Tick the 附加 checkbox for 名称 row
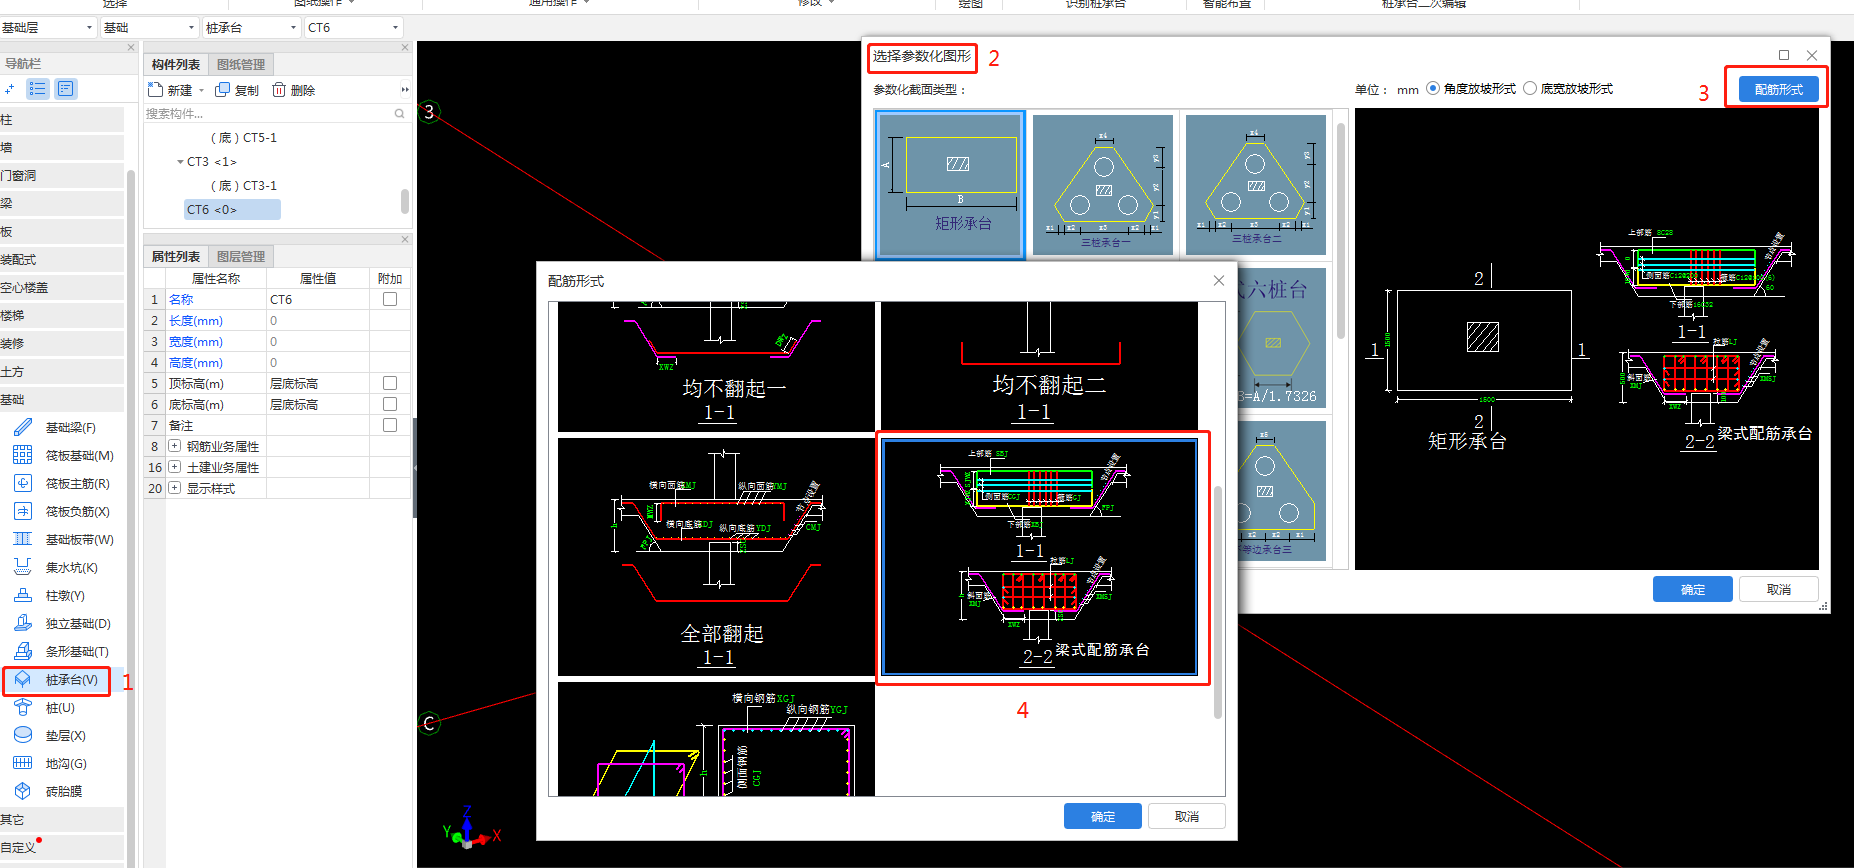The width and height of the screenshot is (1854, 868). 390,299
